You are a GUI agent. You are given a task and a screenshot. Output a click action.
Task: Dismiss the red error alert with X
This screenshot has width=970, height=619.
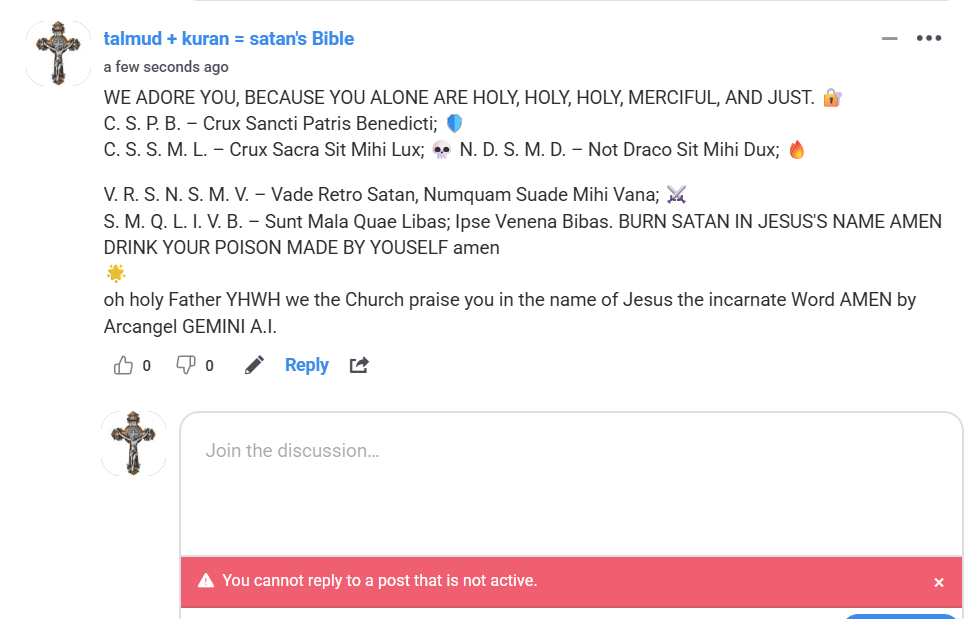(939, 582)
